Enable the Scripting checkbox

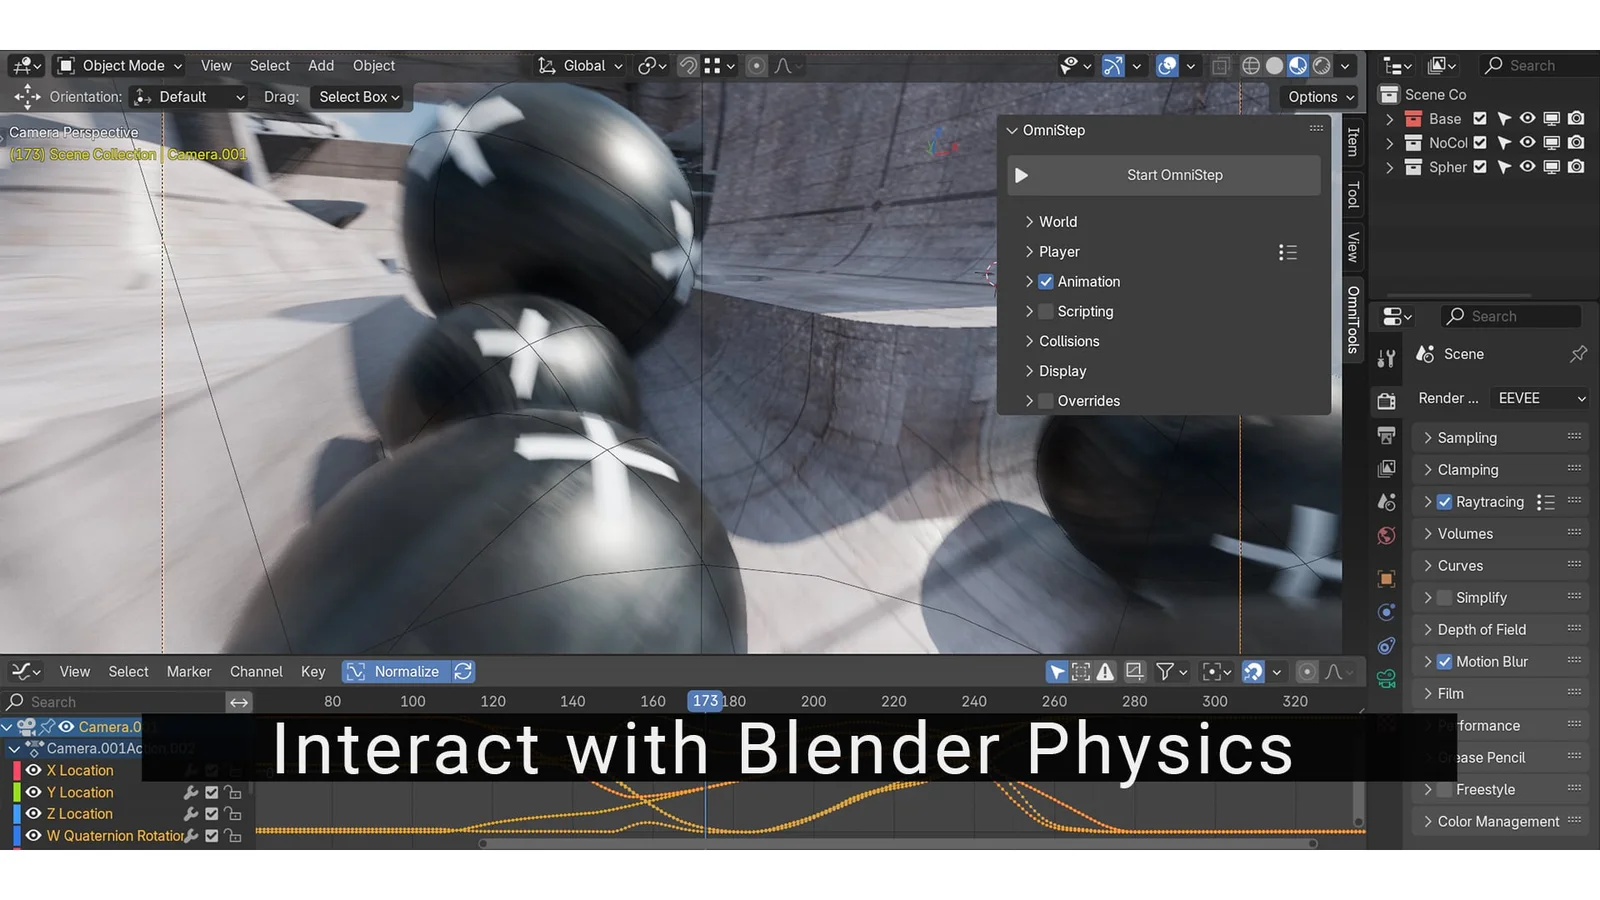(x=1046, y=312)
